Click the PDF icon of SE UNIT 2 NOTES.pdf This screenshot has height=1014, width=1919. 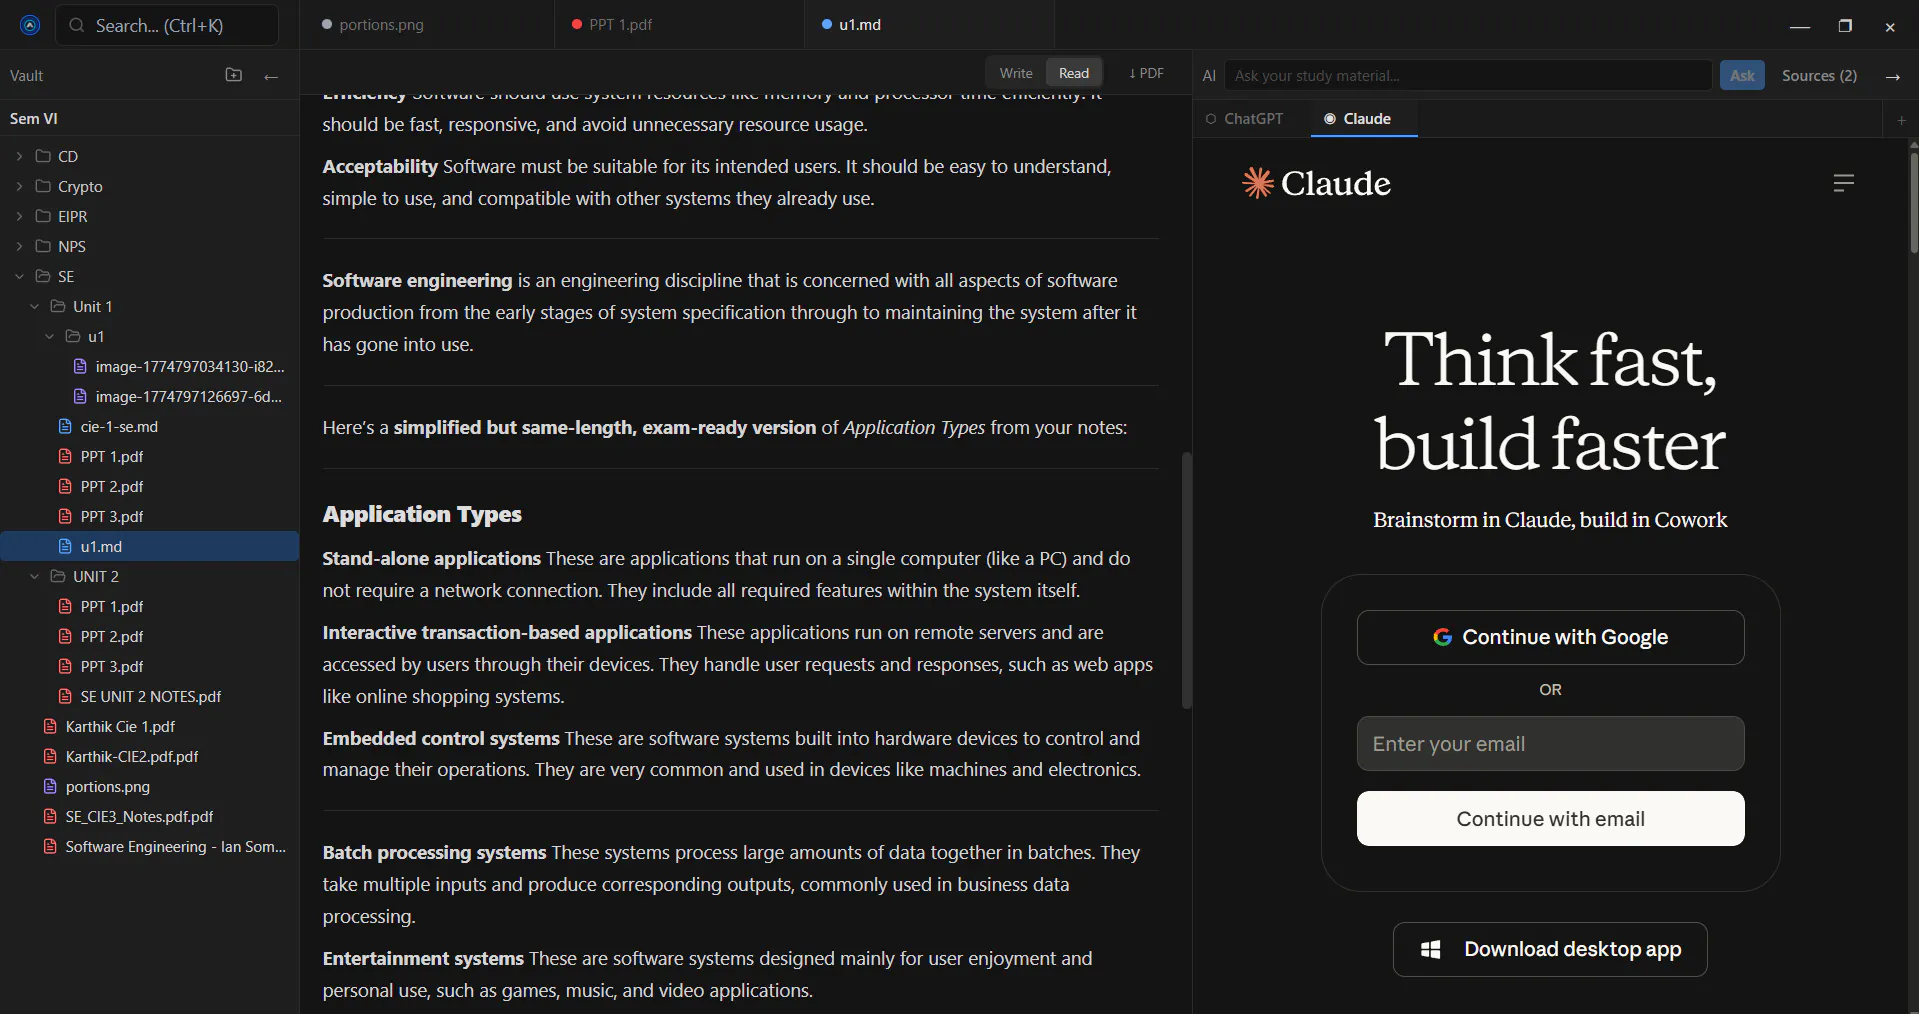coord(65,696)
